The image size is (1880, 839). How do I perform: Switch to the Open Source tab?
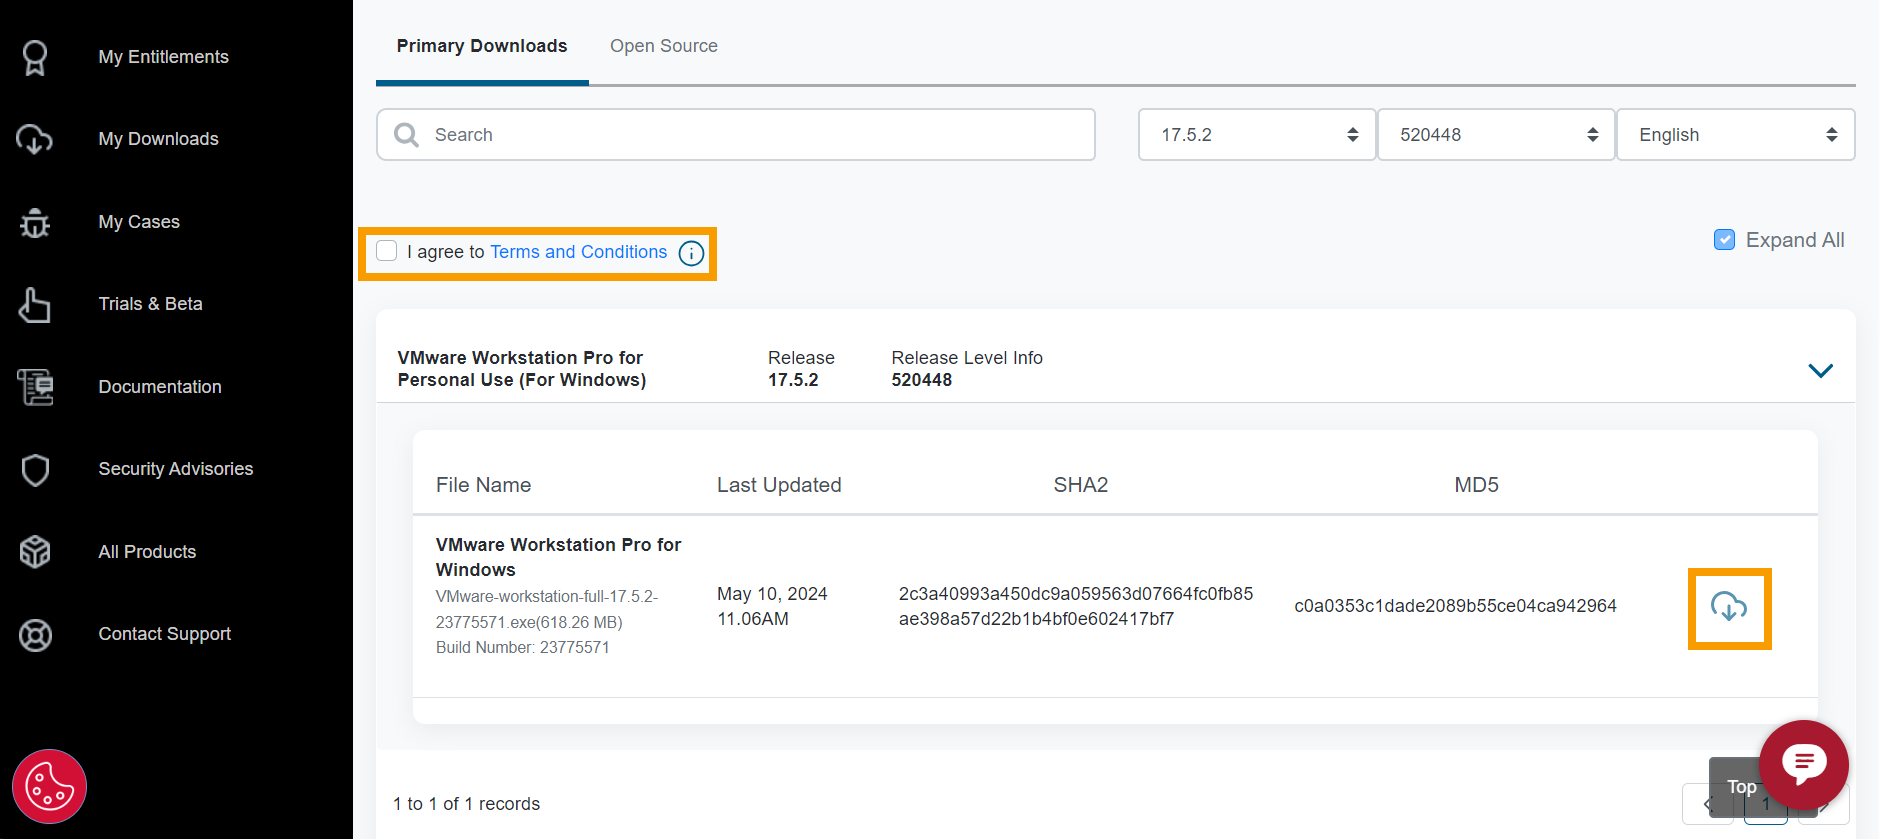[x=664, y=46]
